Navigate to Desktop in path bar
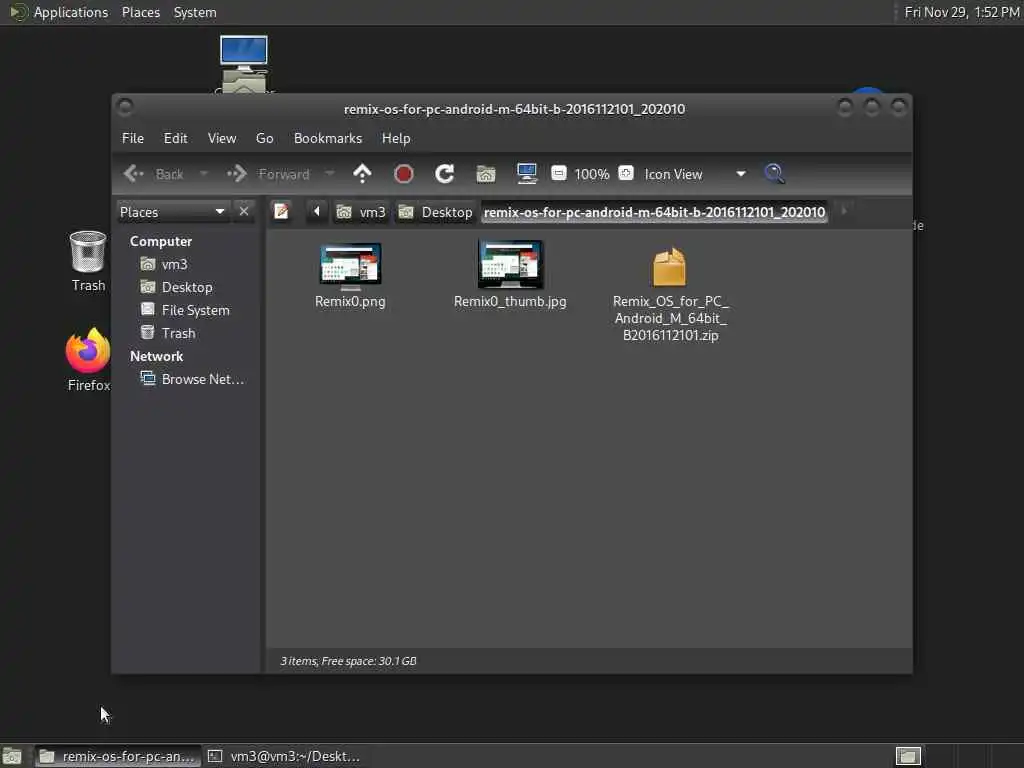Image resolution: width=1024 pixels, height=768 pixels. pyautogui.click(x=436, y=212)
